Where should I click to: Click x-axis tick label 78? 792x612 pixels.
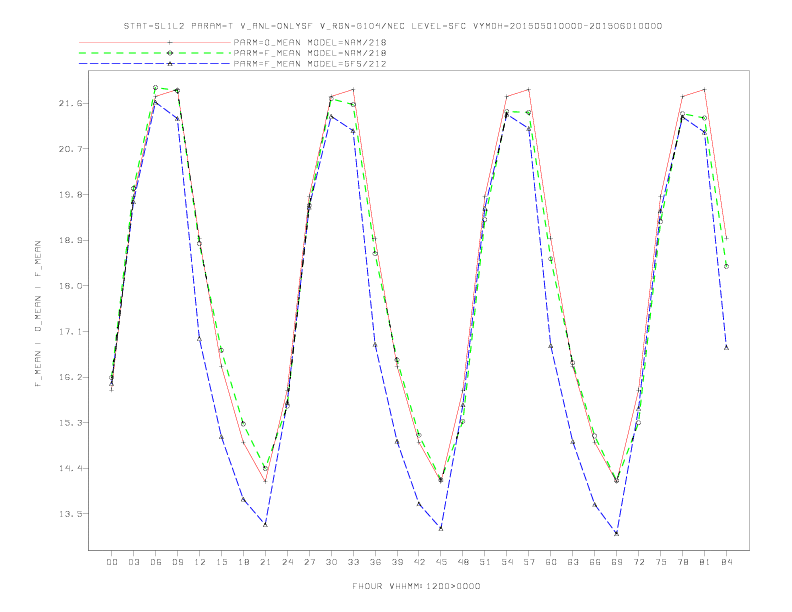[x=682, y=562]
